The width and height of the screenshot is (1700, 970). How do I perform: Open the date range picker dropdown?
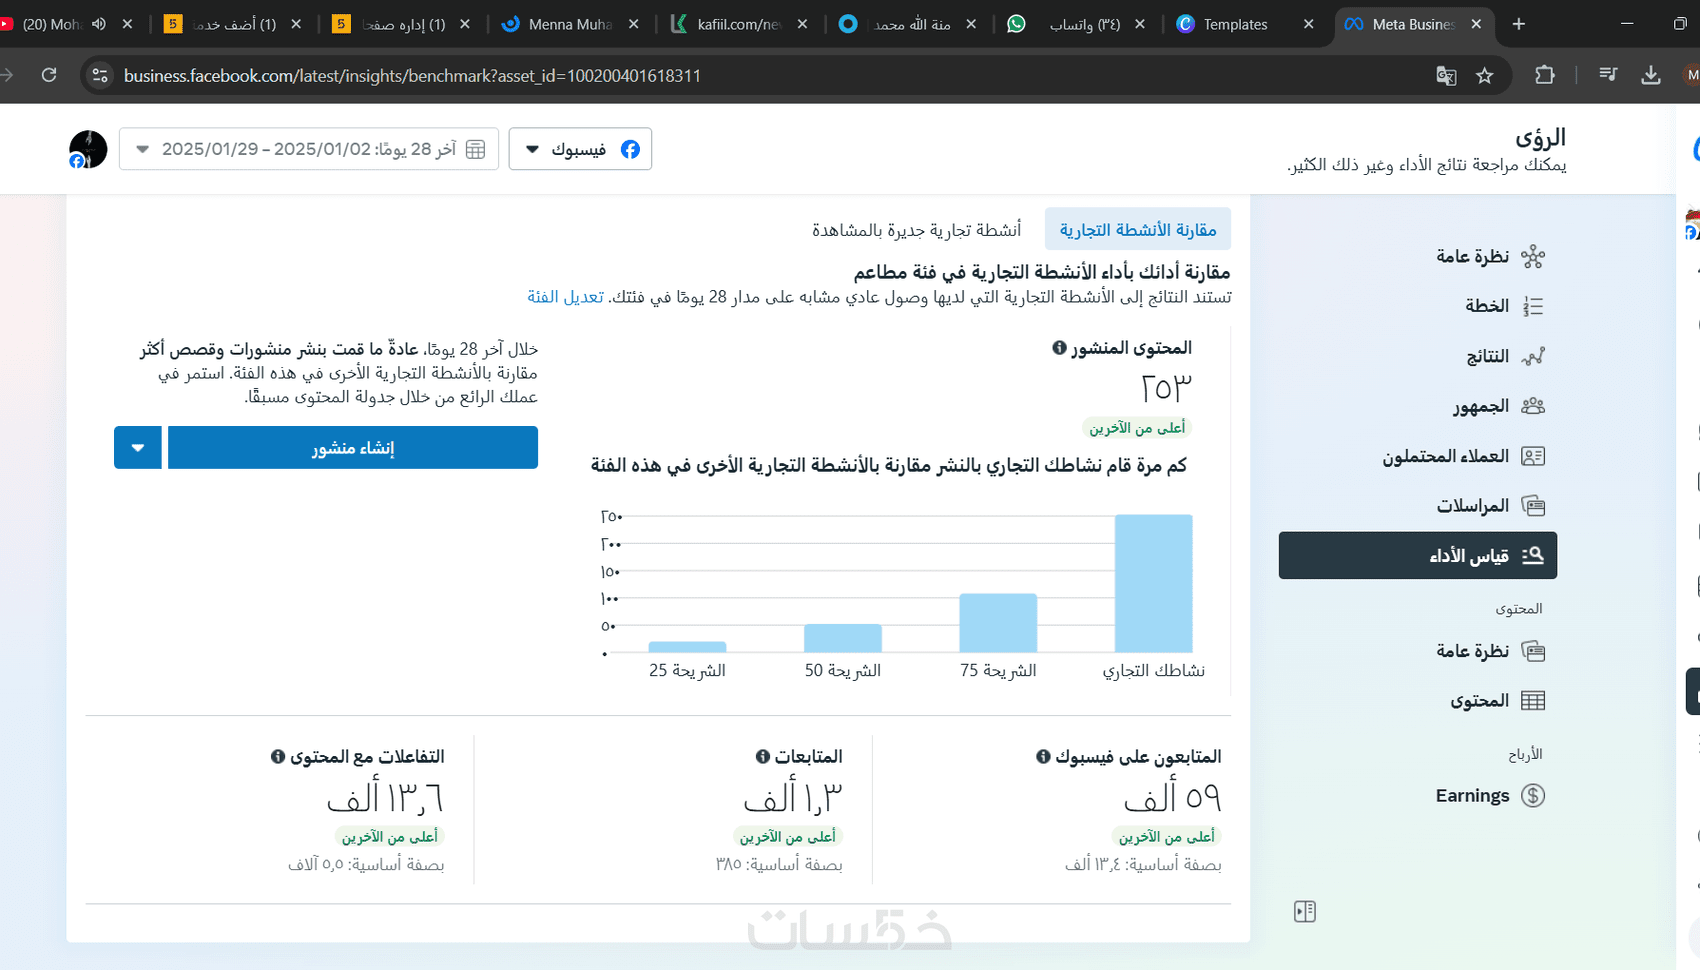(309, 149)
